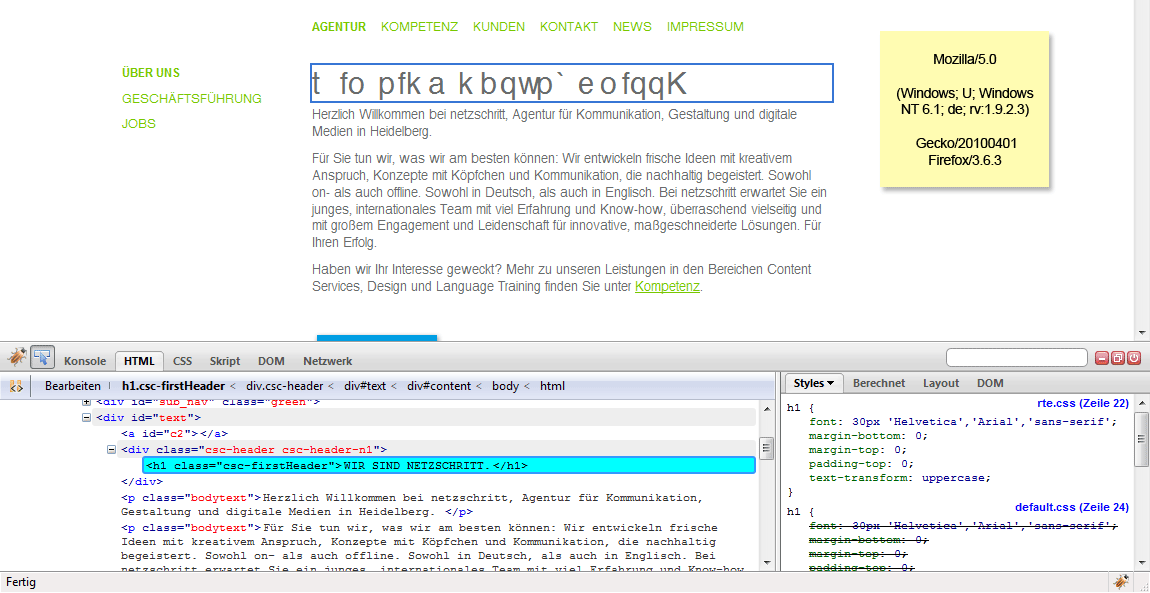Click the break-on-mutate icon left of Bearbeiten
Screen dimensions: 1150x593
coord(16,386)
